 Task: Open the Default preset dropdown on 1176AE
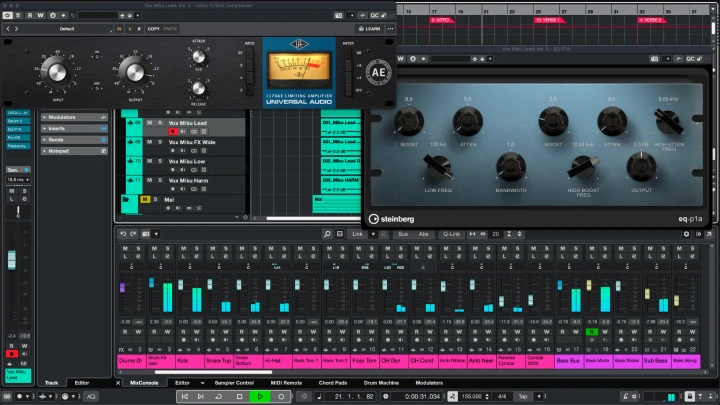pos(67,28)
